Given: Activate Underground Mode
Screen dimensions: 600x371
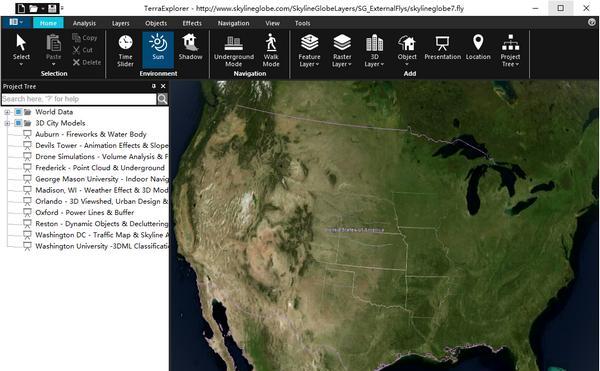Looking at the screenshot, I should tap(234, 51).
